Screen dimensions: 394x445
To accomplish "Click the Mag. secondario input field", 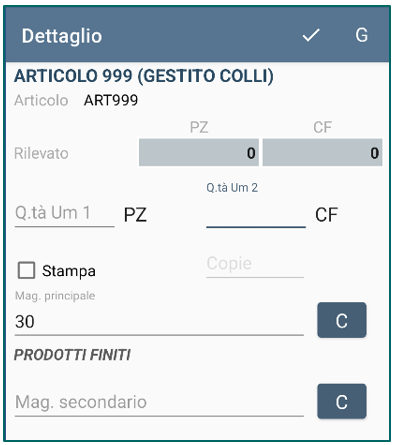I will pyautogui.click(x=159, y=403).
